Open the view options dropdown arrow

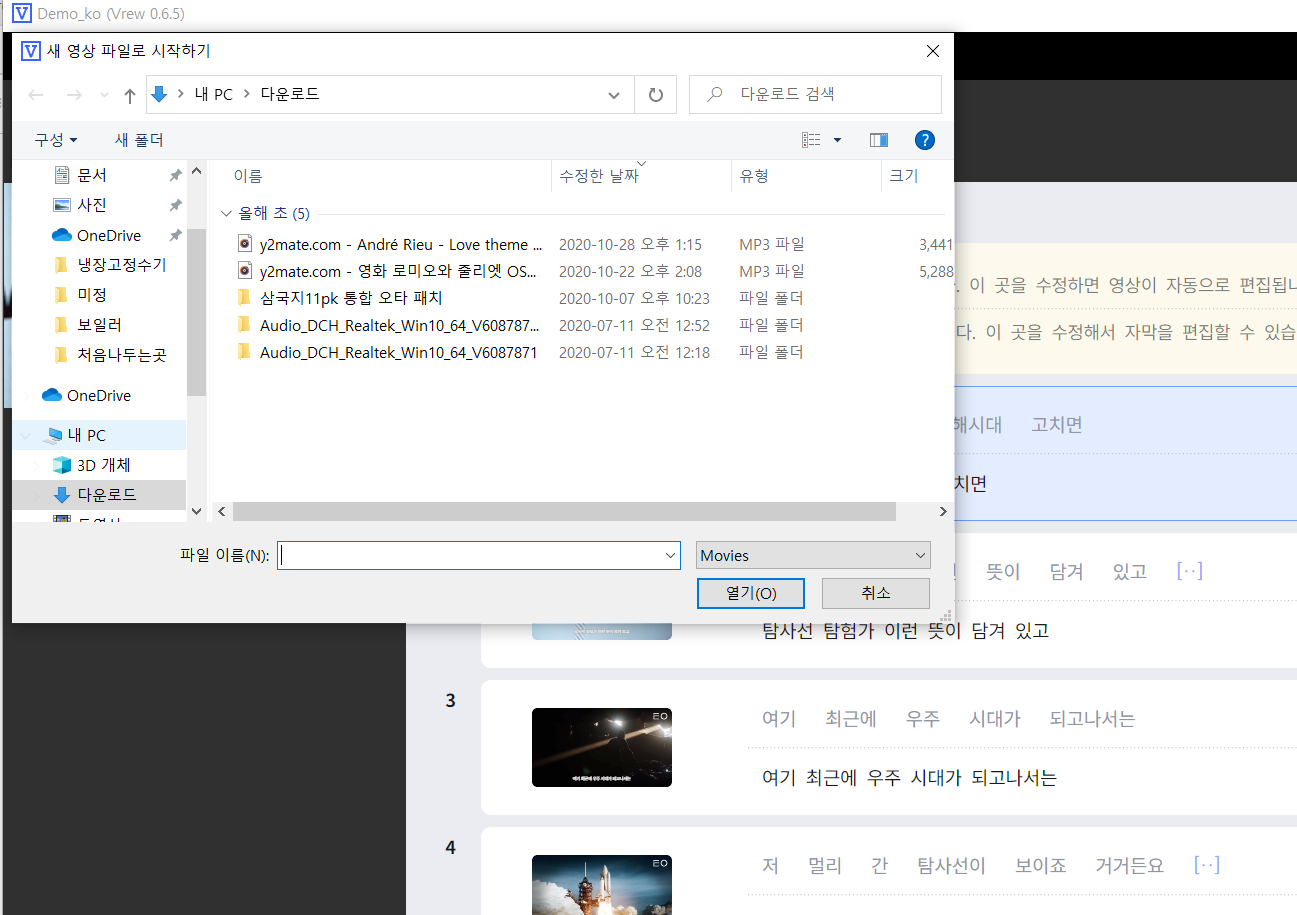click(837, 140)
